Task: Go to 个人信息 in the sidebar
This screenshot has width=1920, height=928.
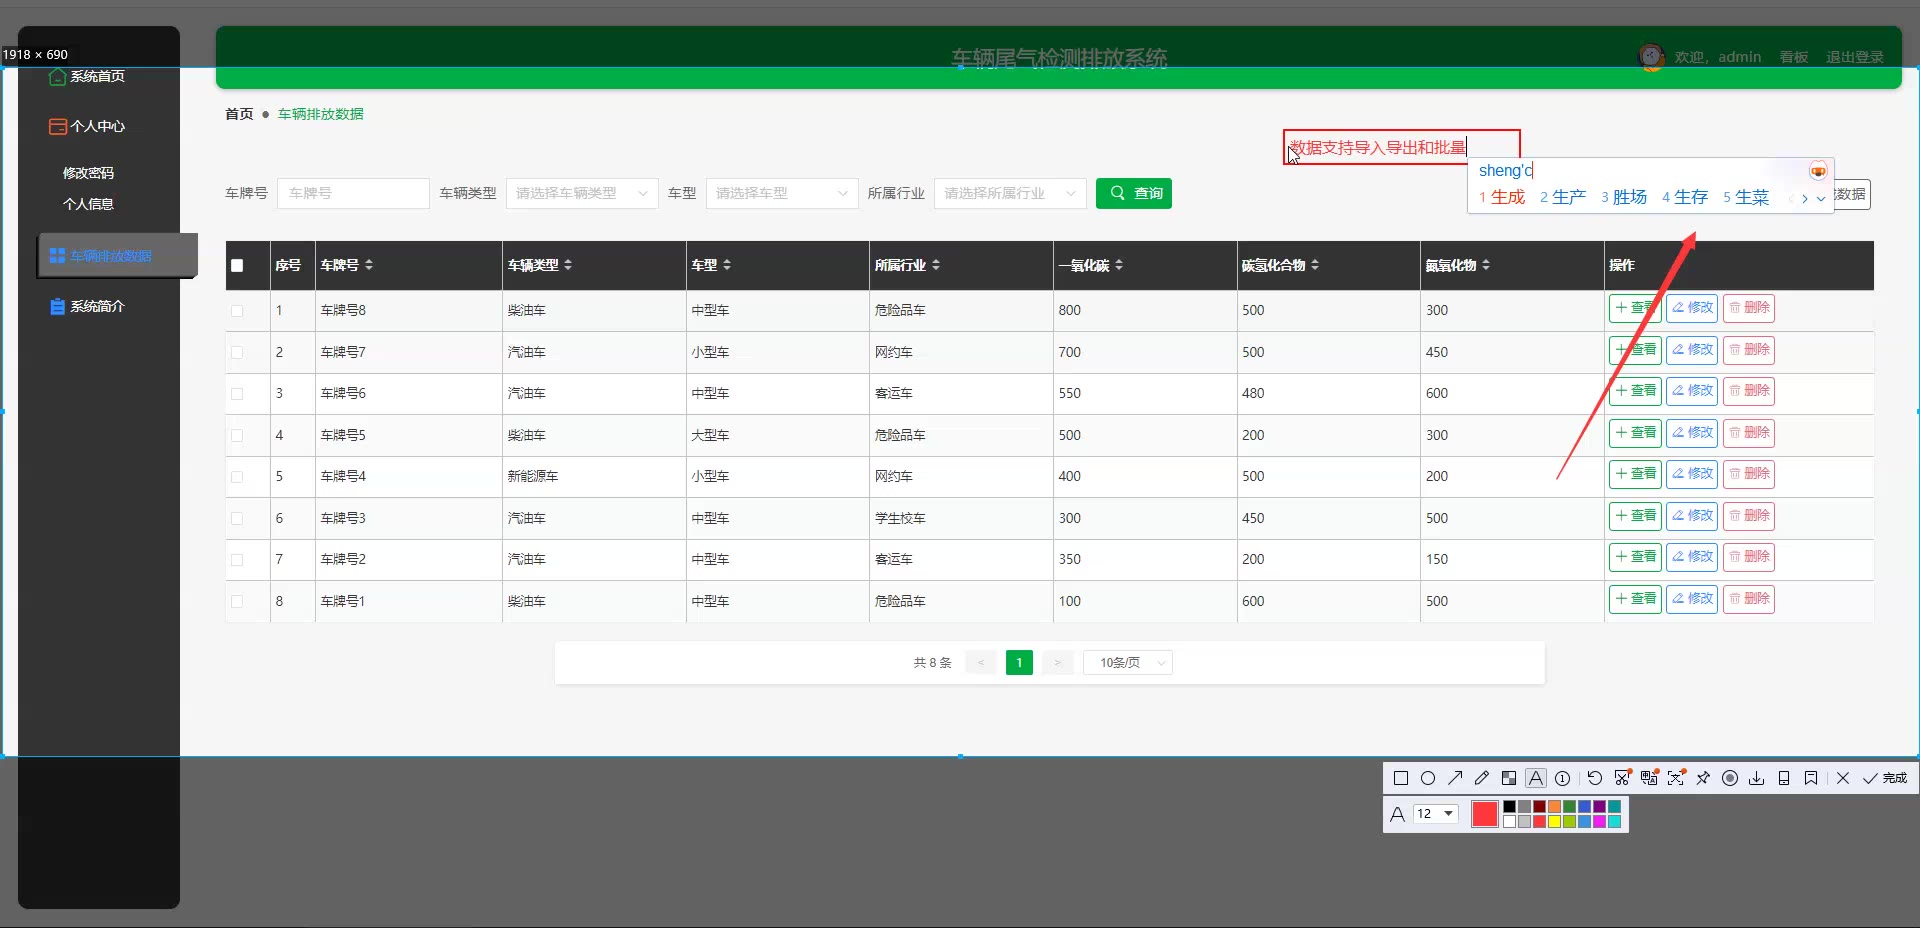Action: click(x=88, y=204)
